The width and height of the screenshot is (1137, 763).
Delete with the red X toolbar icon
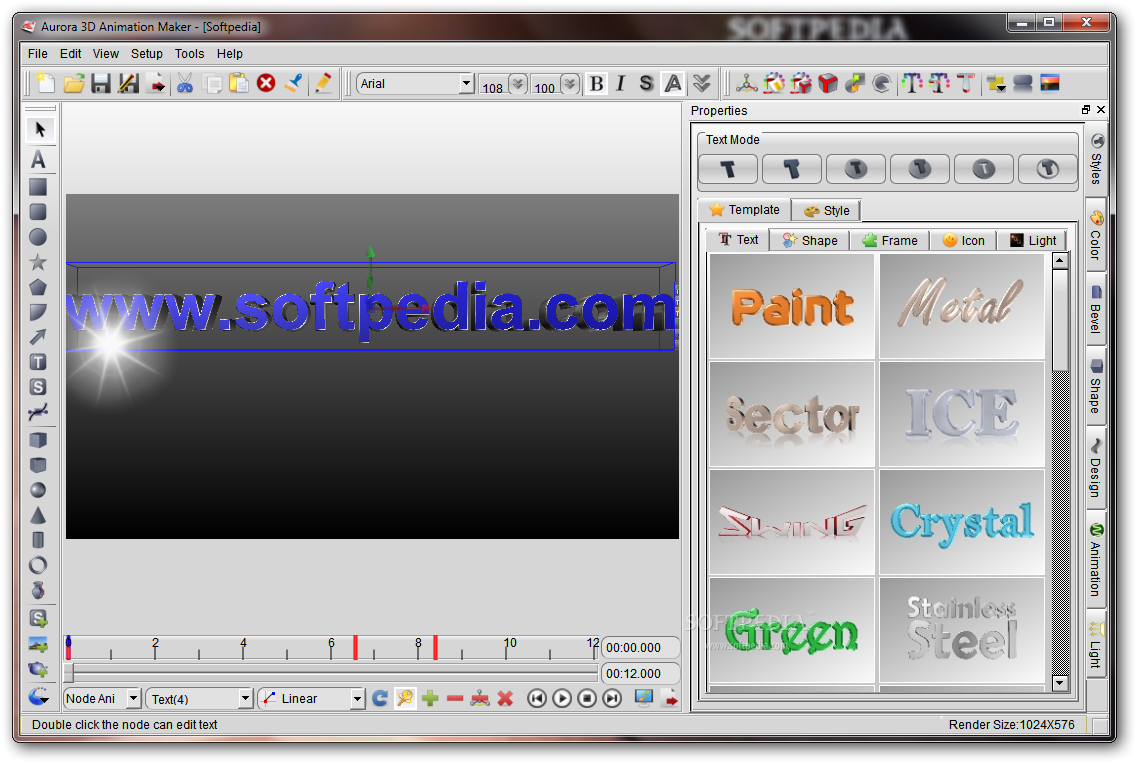point(266,83)
